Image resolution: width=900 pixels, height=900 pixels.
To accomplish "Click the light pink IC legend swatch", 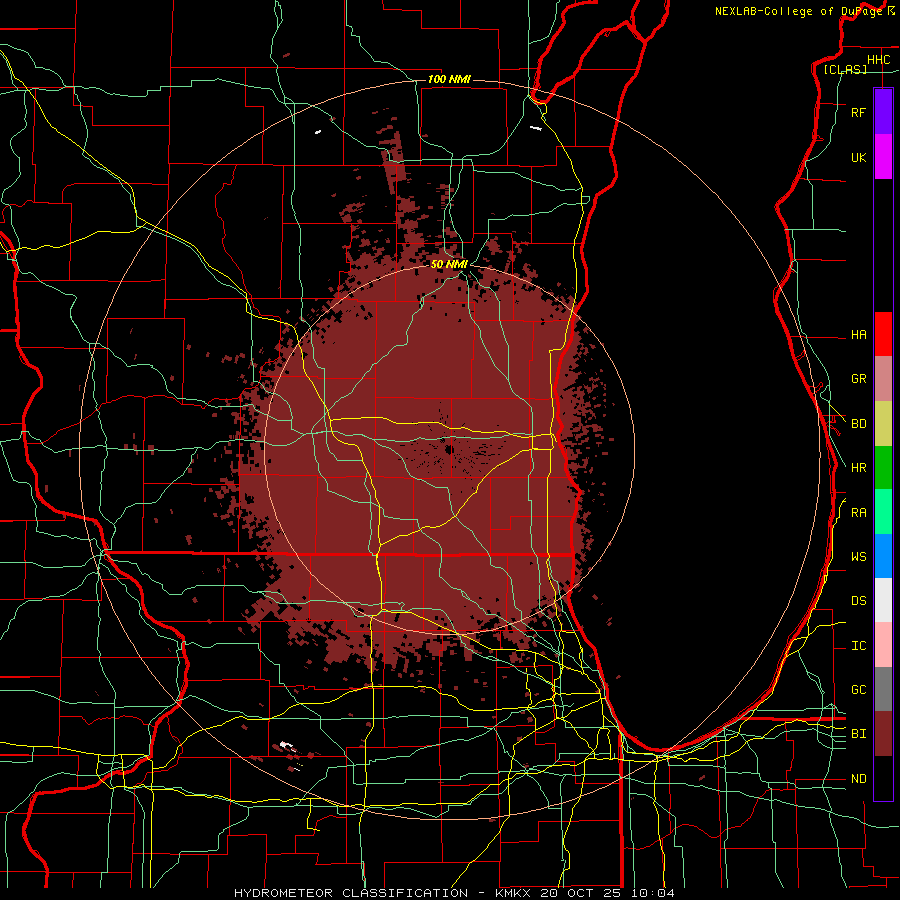I will (x=883, y=645).
